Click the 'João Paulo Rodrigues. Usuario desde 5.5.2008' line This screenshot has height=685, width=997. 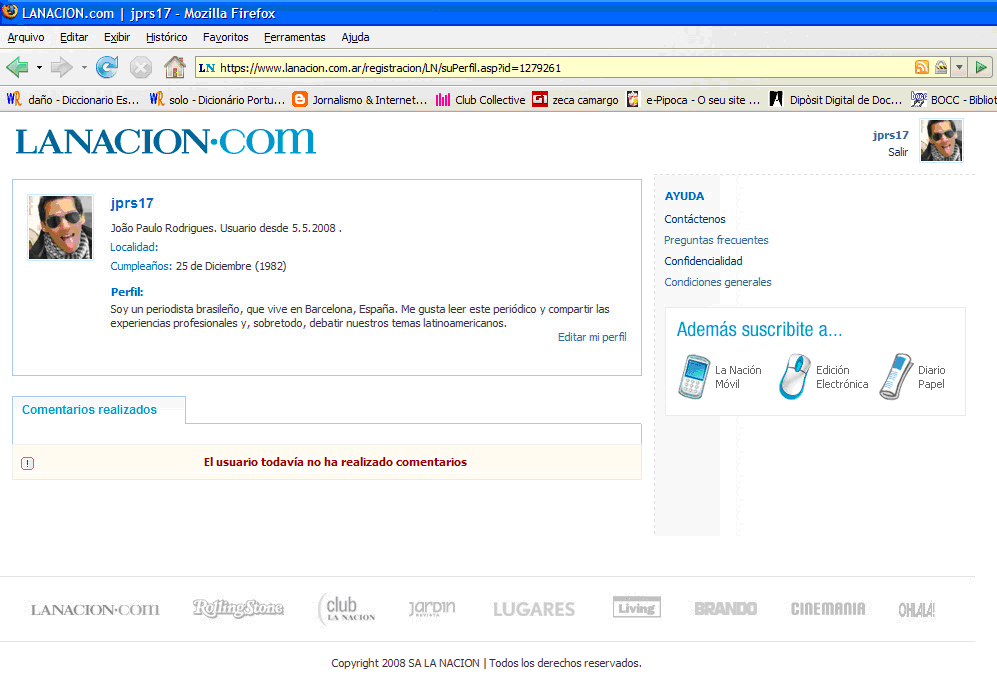click(x=226, y=228)
